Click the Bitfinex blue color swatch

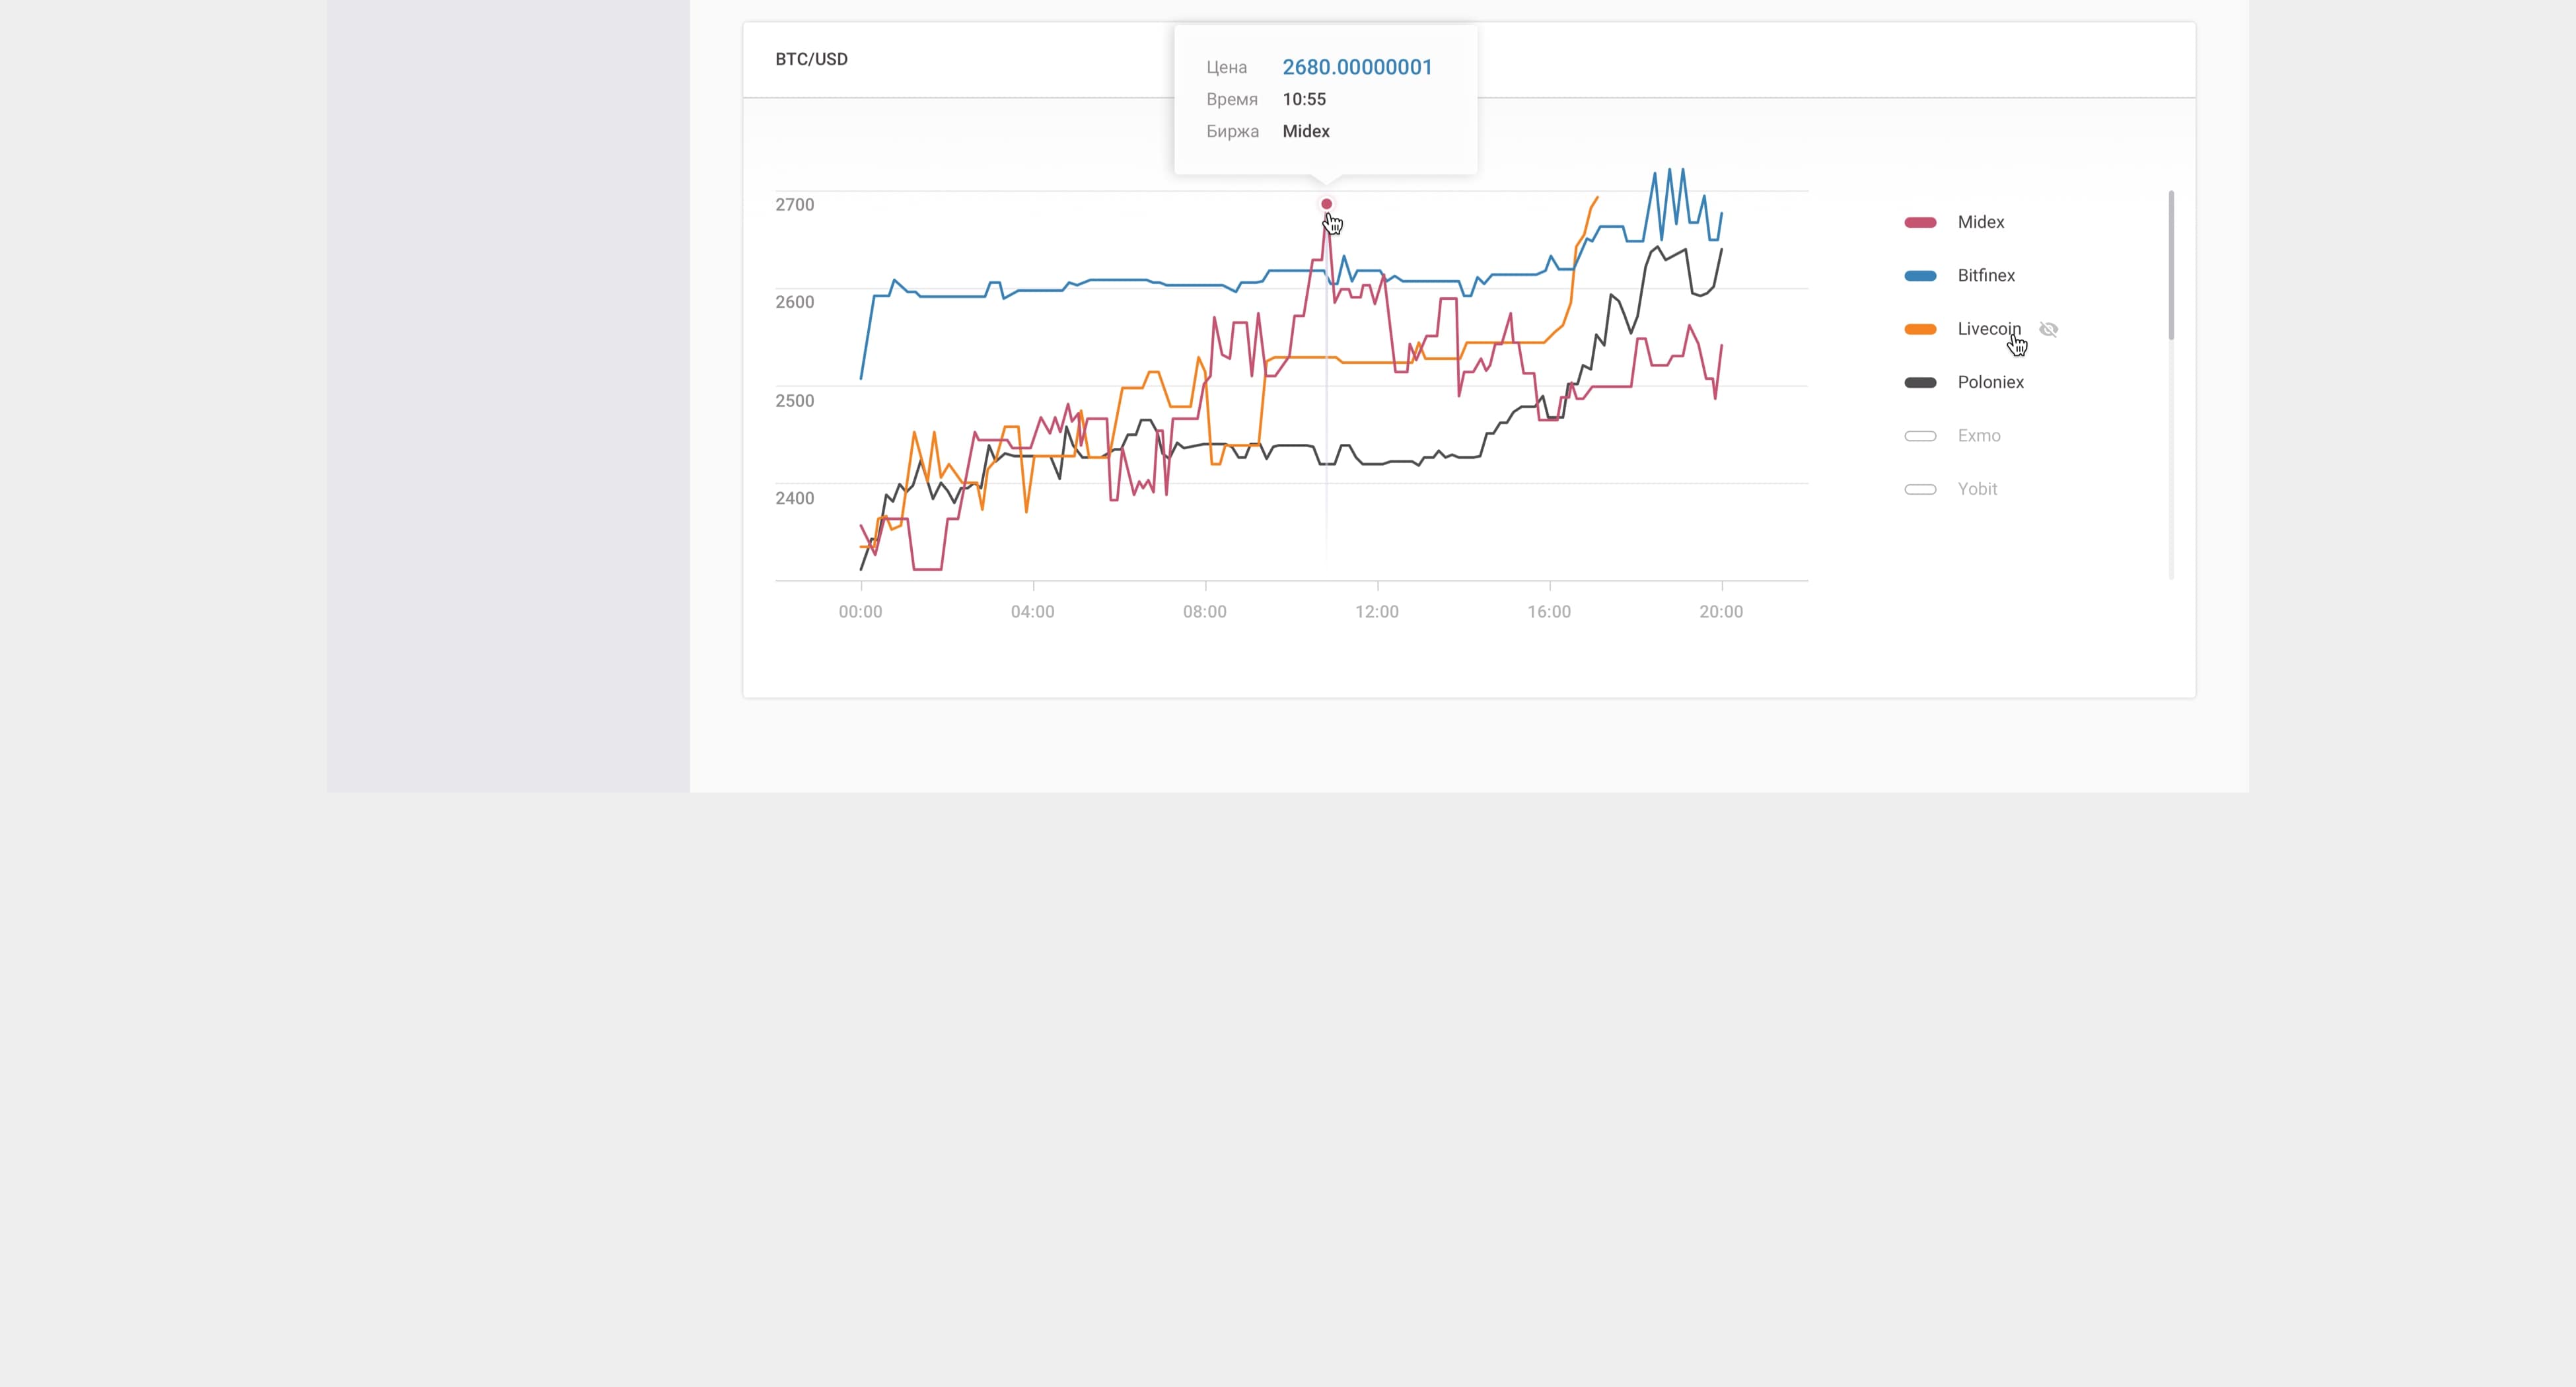click(1920, 276)
